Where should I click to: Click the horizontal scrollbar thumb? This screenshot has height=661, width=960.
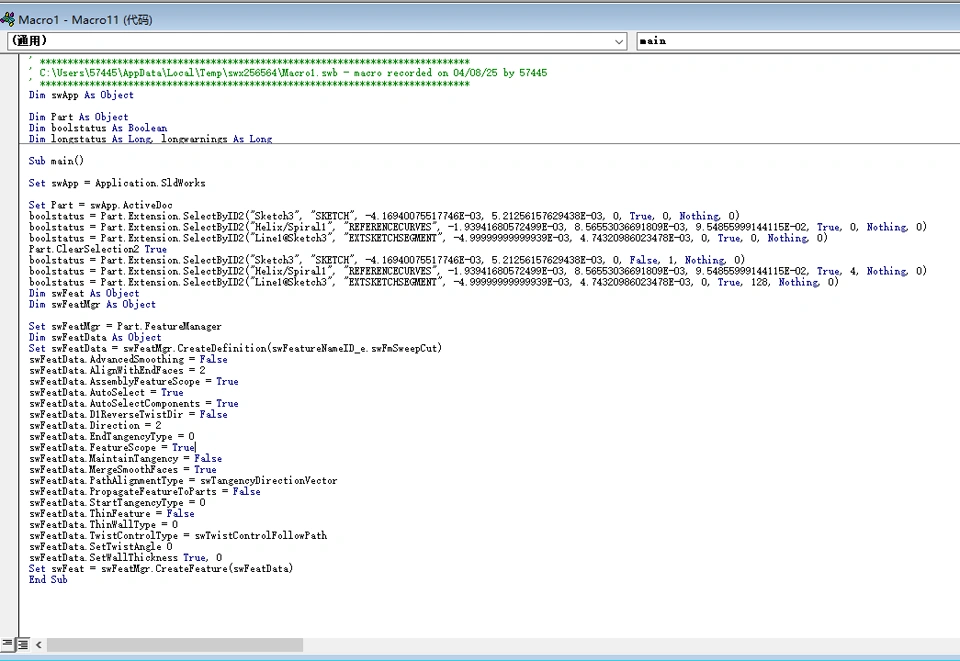175,644
